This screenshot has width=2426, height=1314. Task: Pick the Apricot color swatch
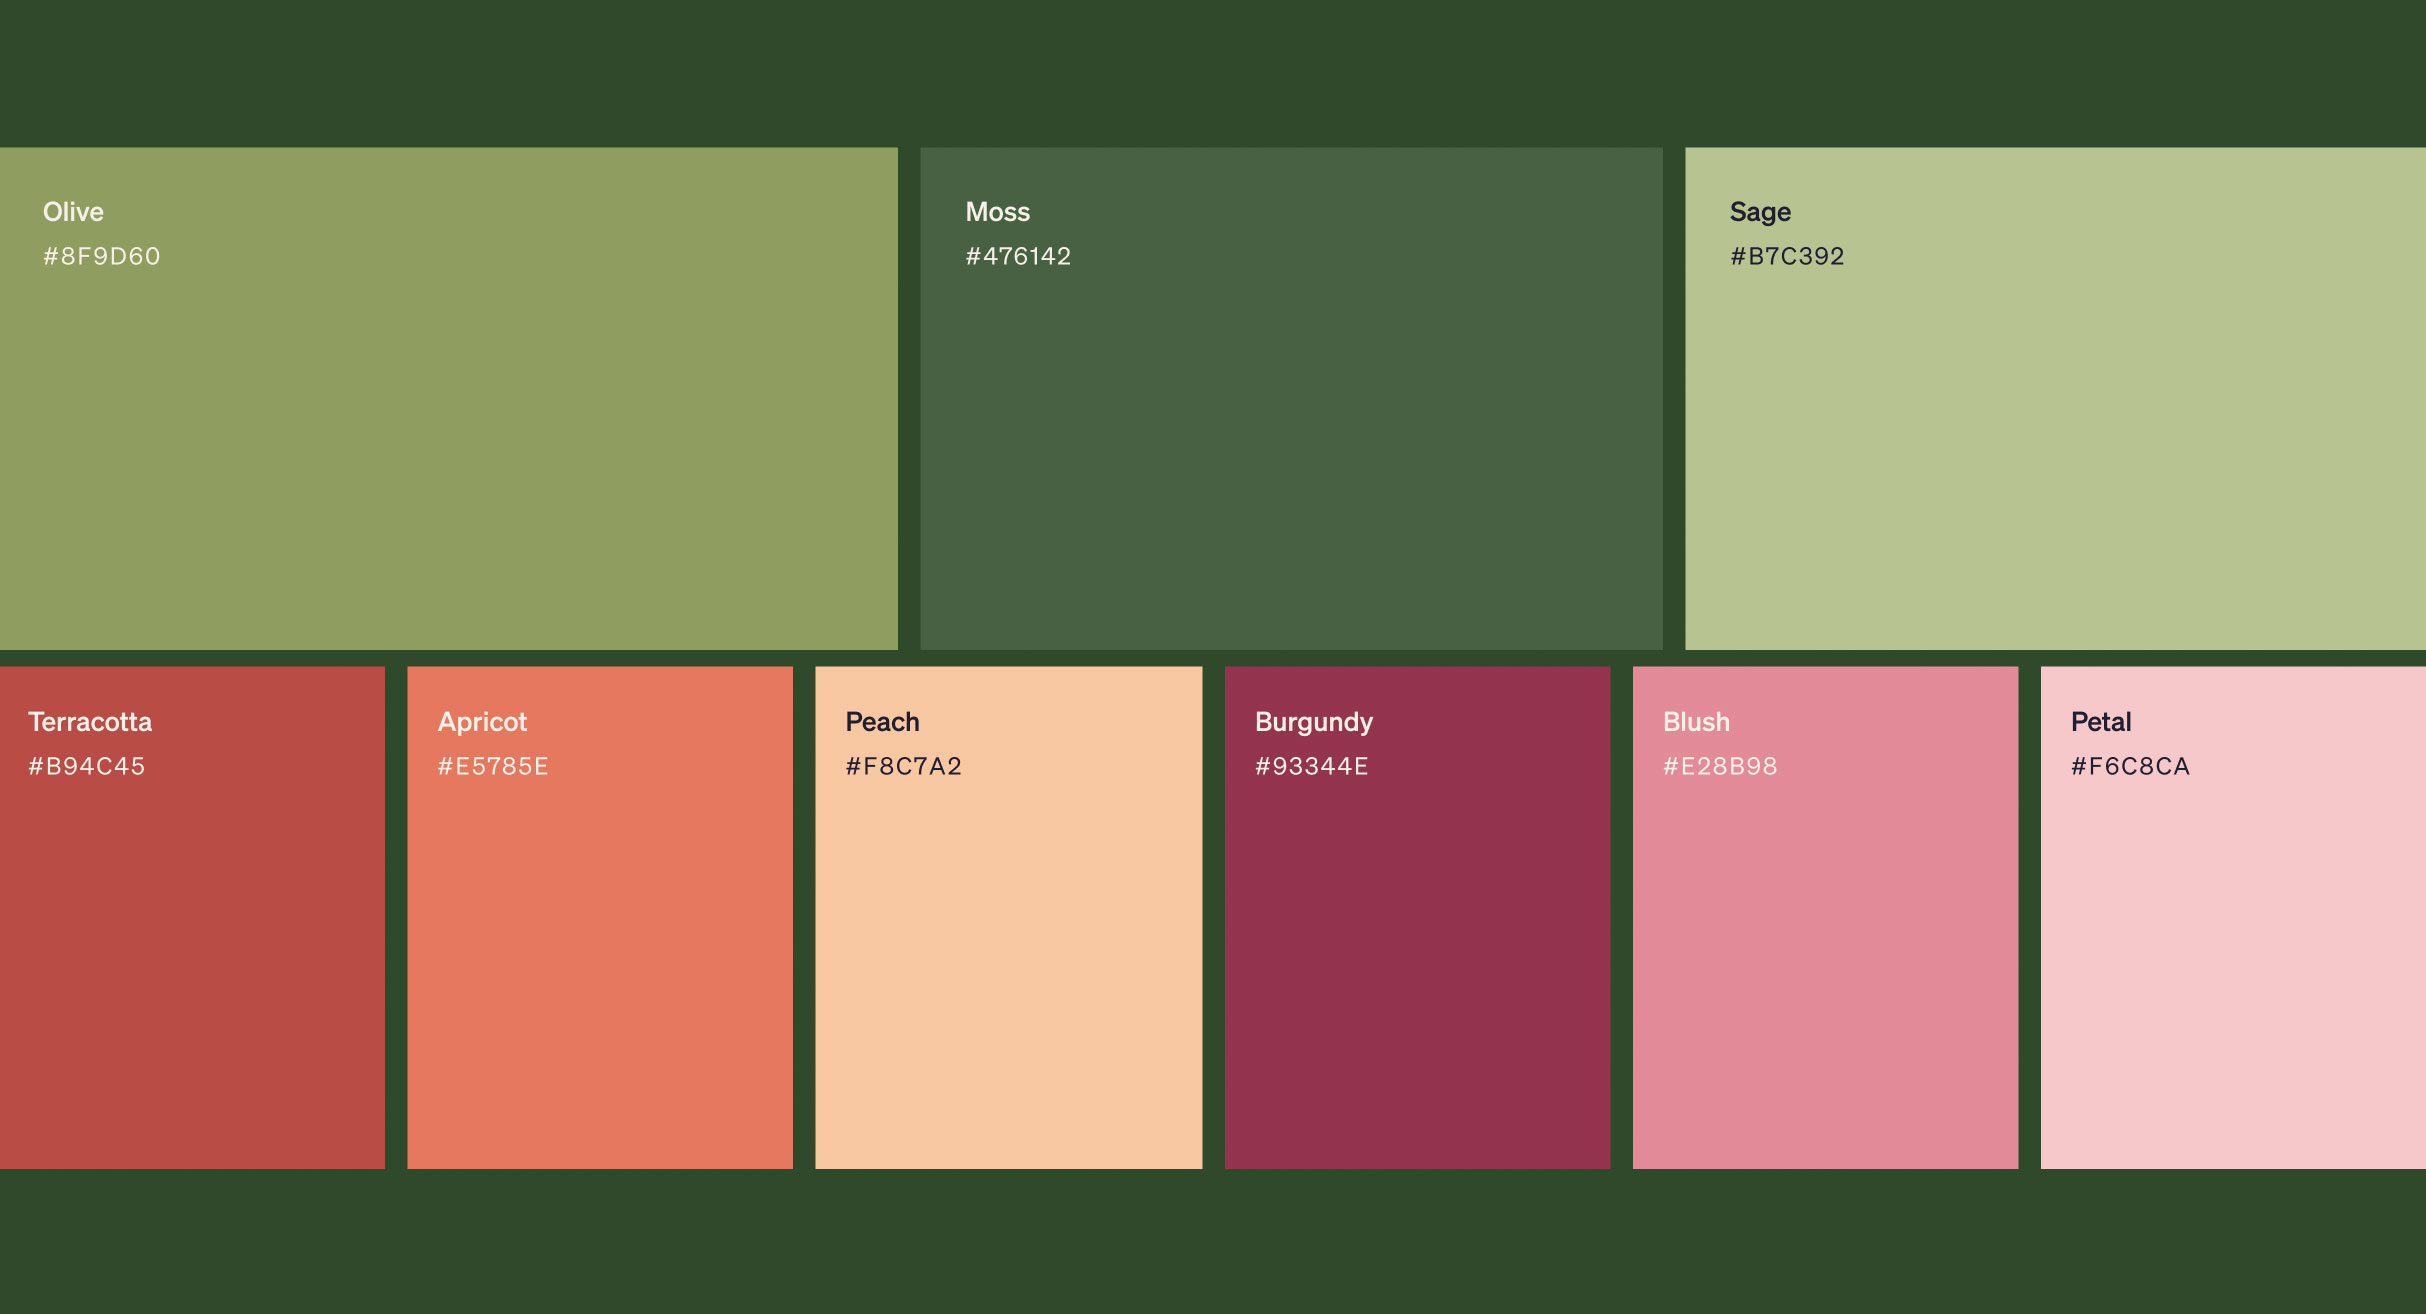coord(600,917)
